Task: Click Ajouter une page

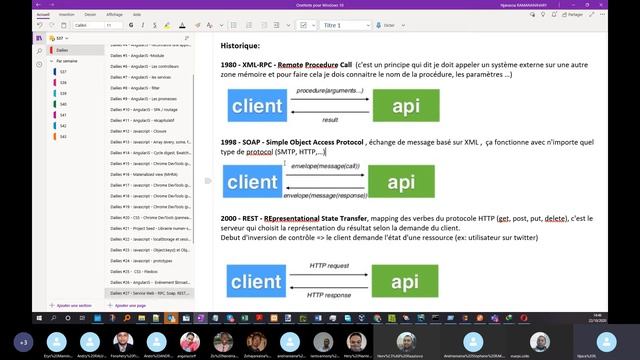Action: pos(127,305)
